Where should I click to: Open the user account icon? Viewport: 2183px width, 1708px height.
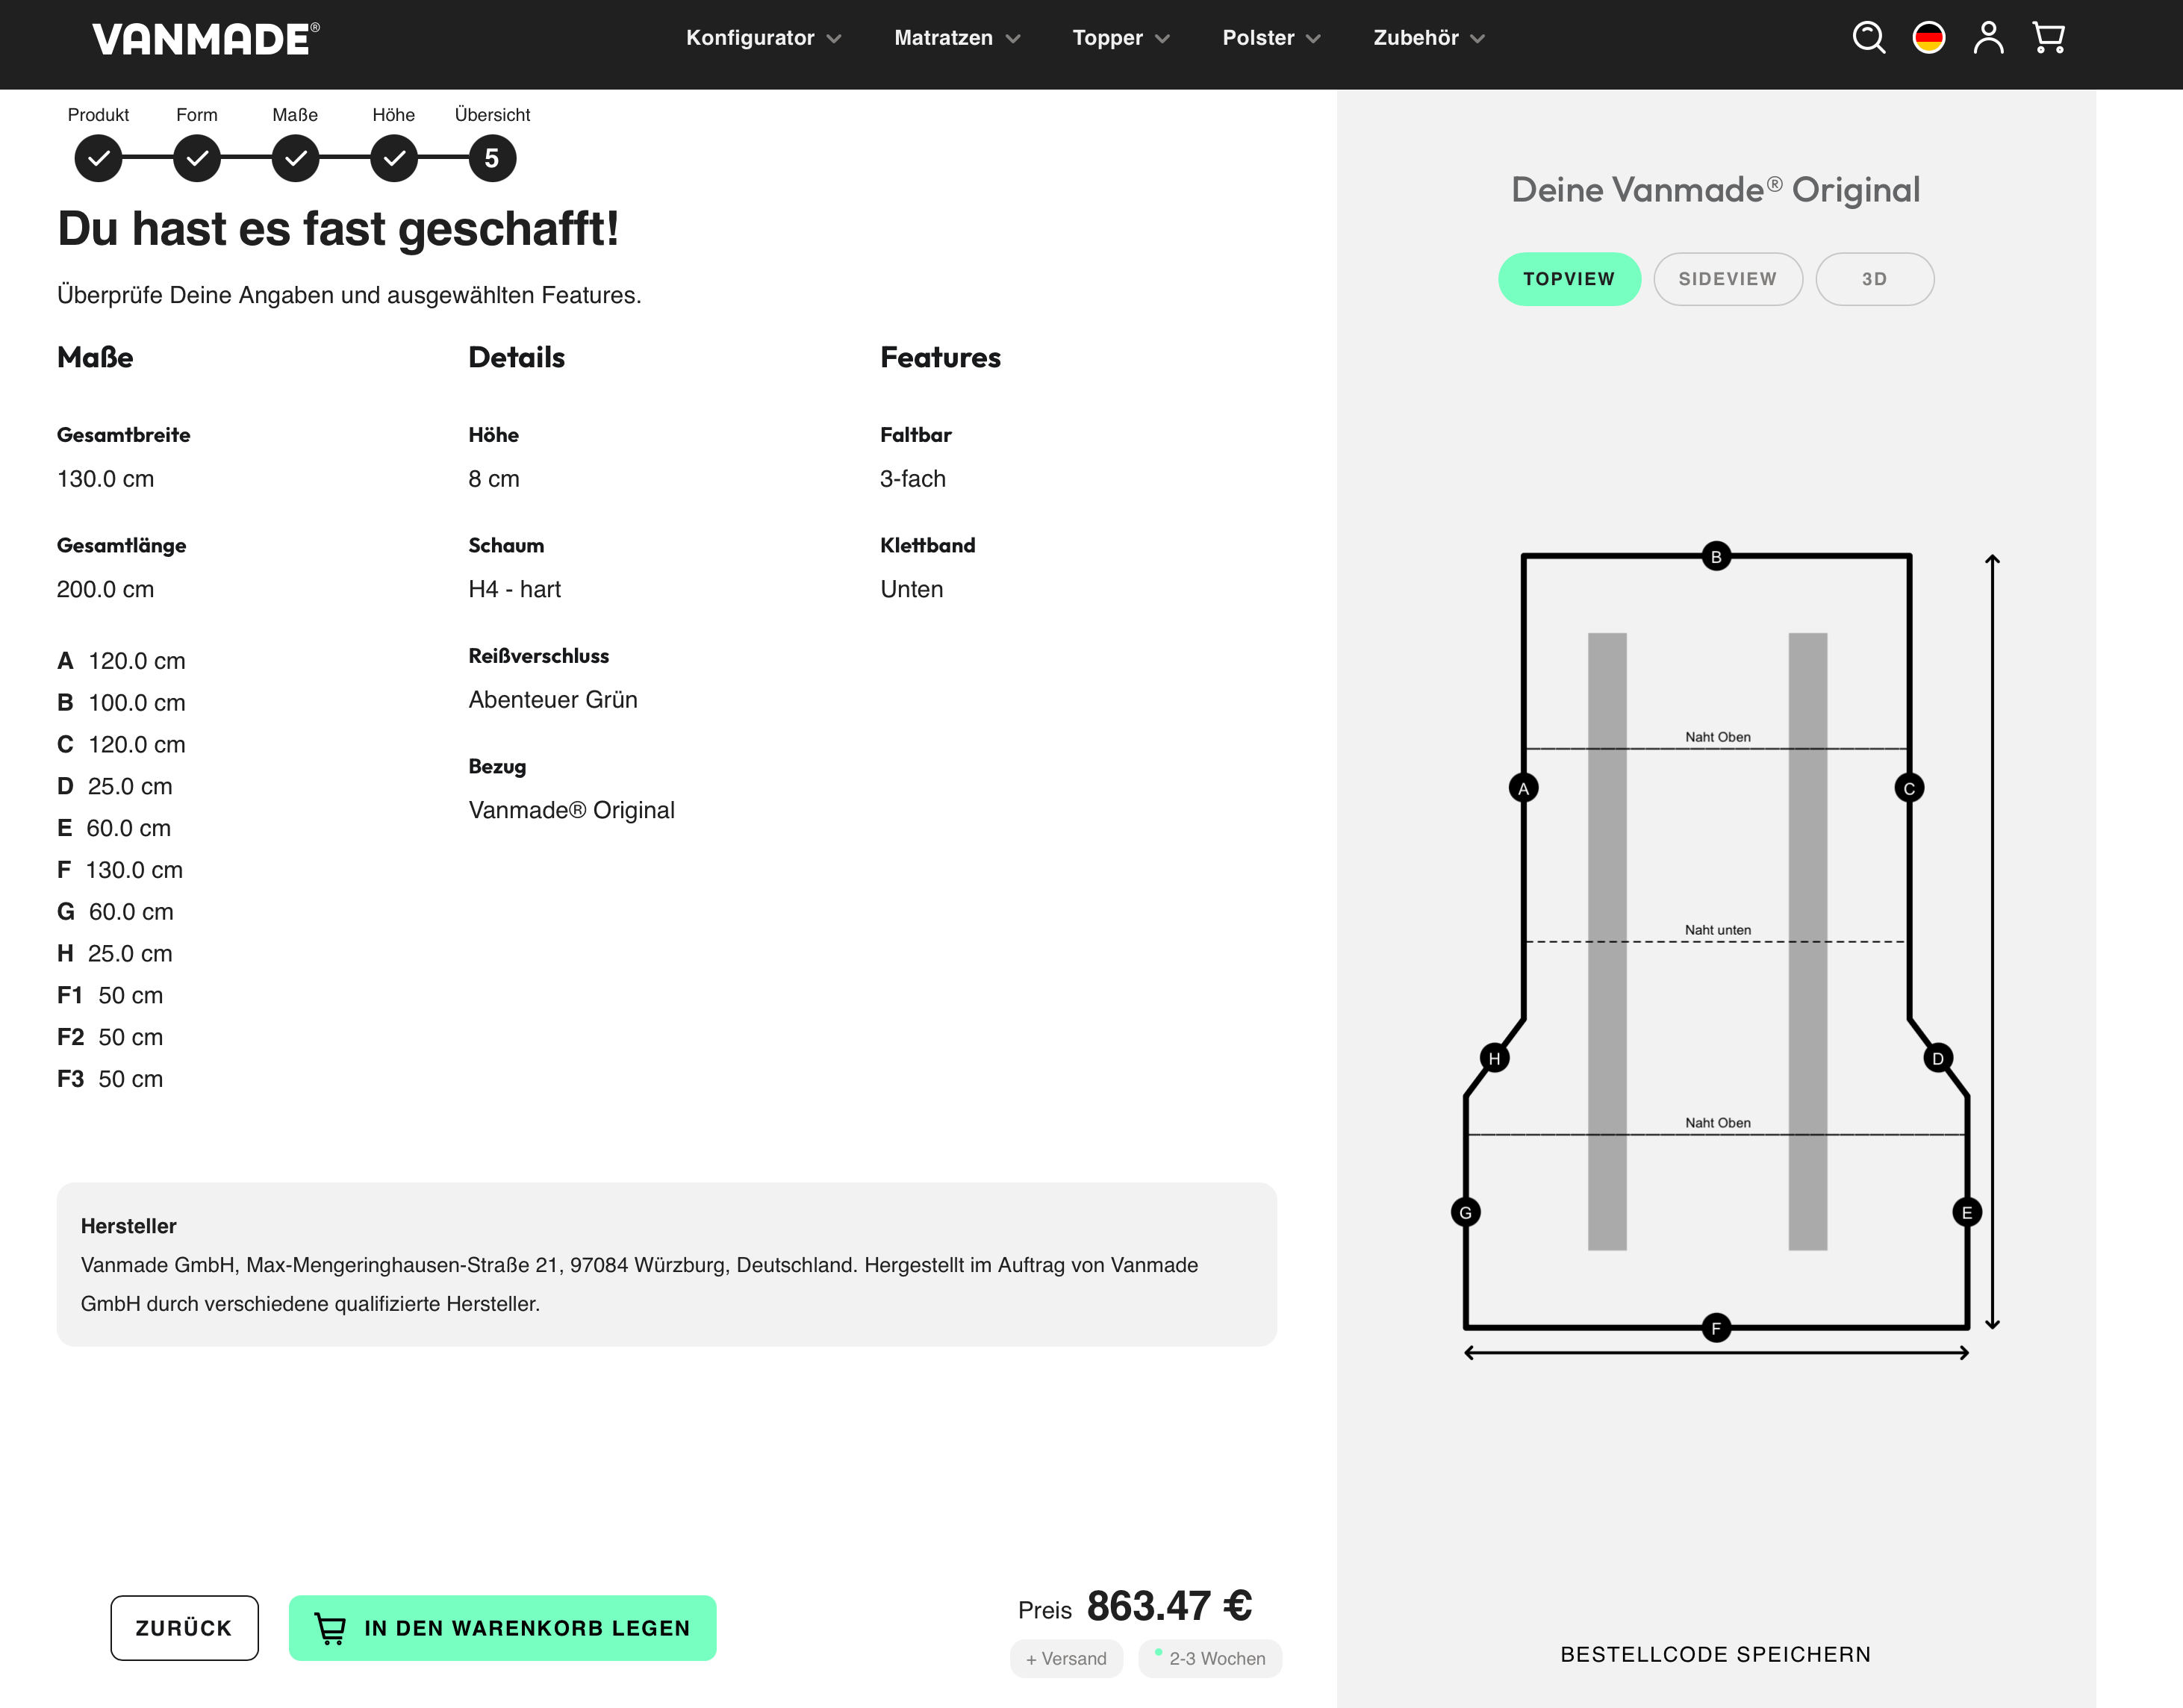[1988, 38]
